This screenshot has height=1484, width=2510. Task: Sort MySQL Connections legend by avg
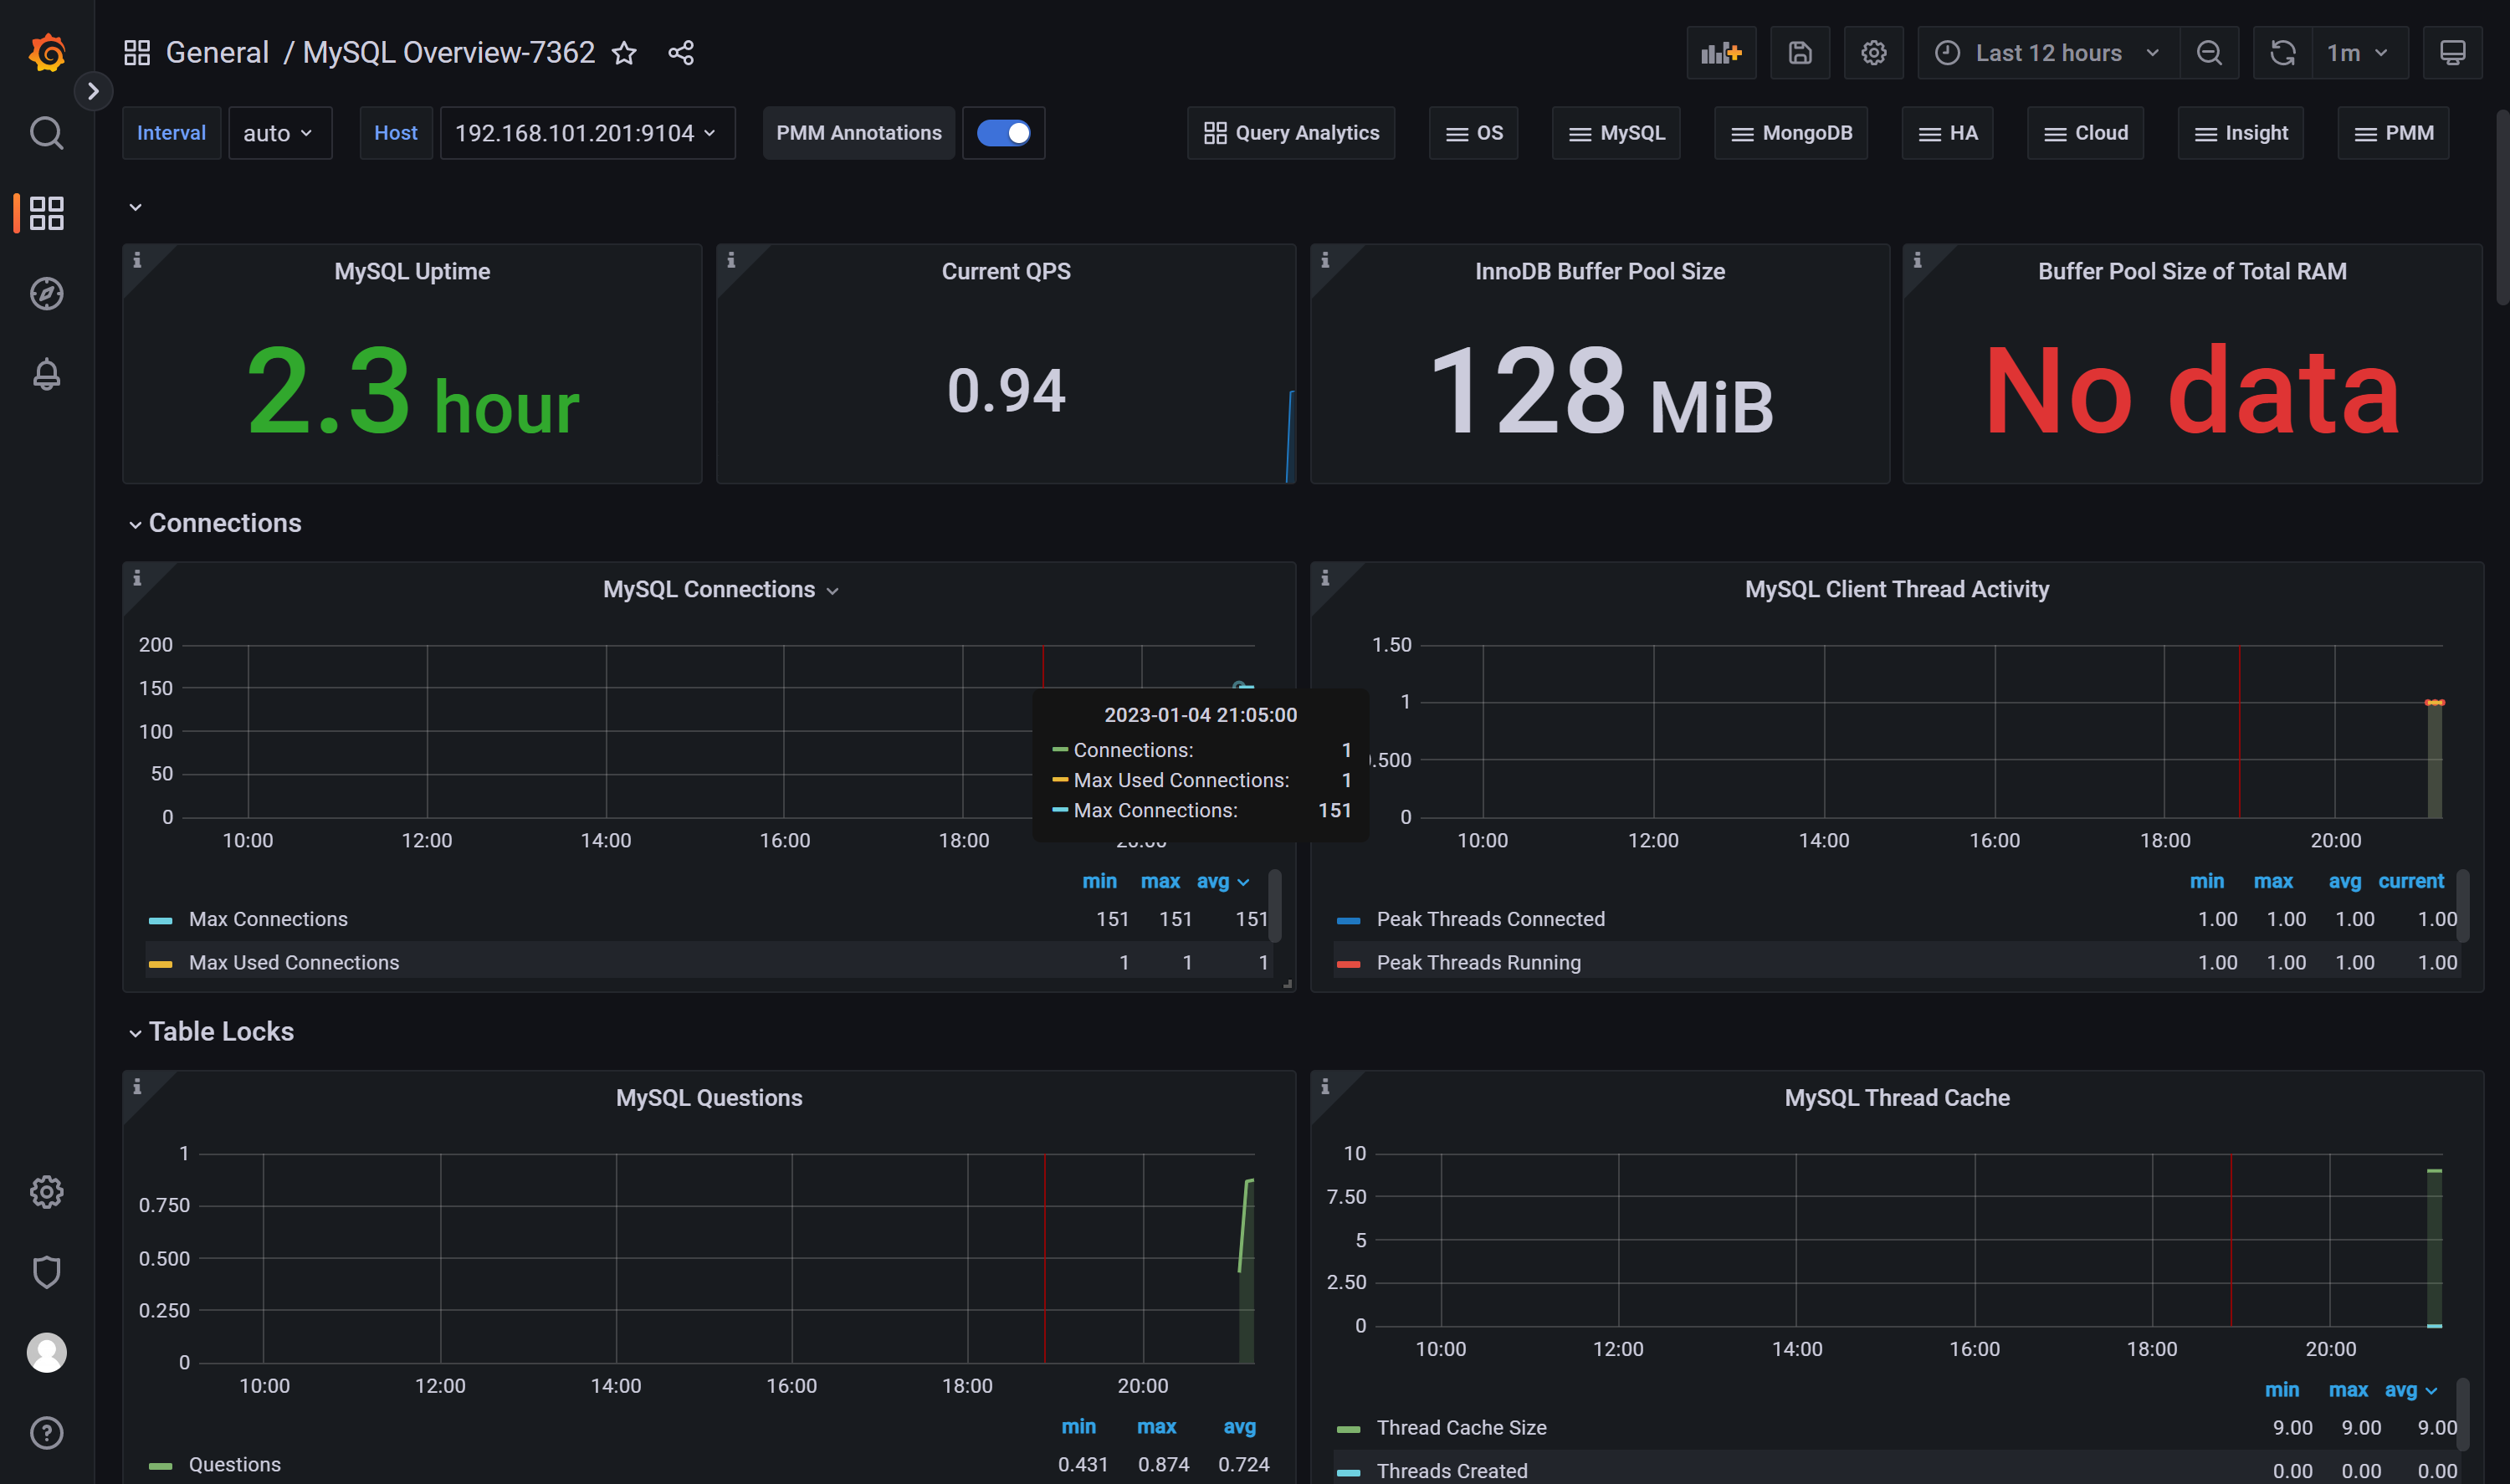[1222, 881]
